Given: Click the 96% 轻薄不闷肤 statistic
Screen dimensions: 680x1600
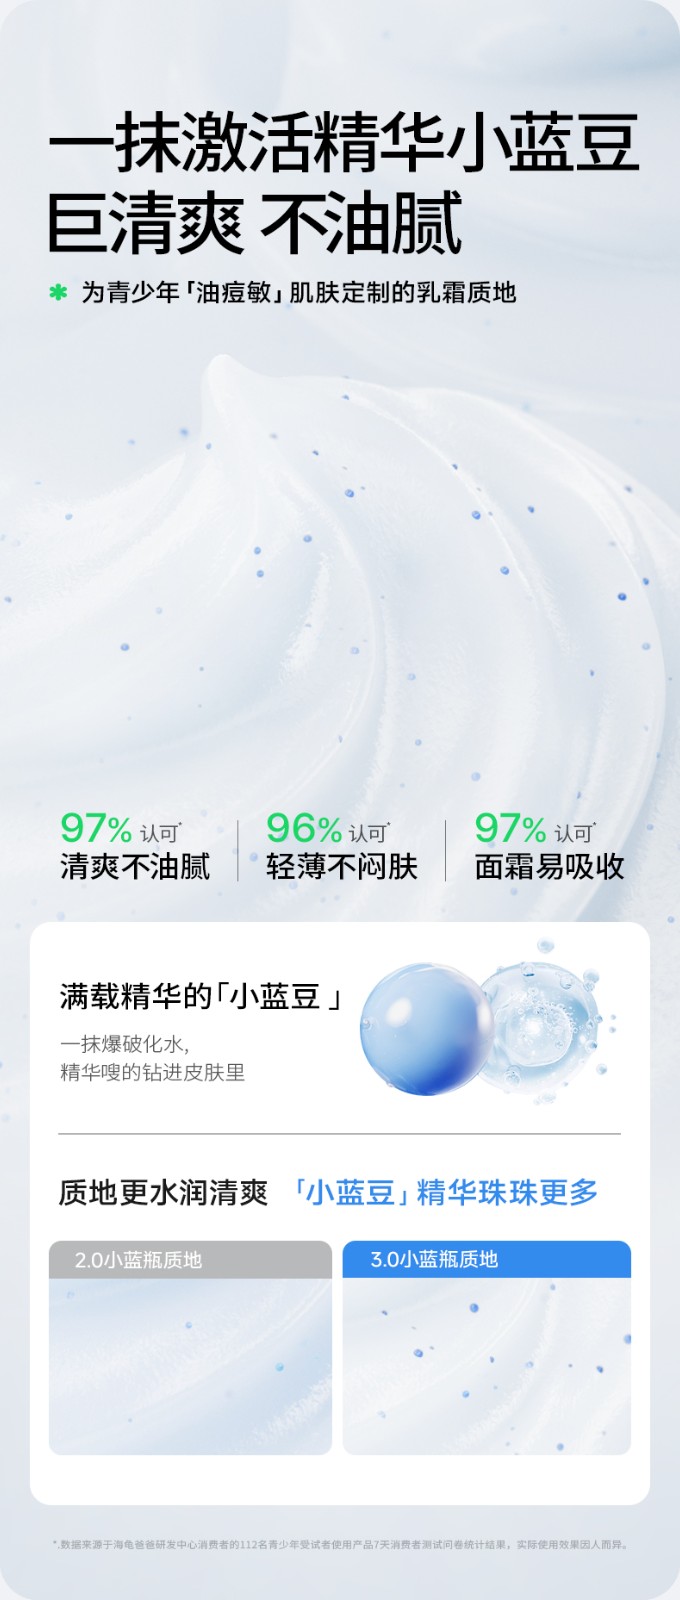Looking at the screenshot, I should 342,847.
